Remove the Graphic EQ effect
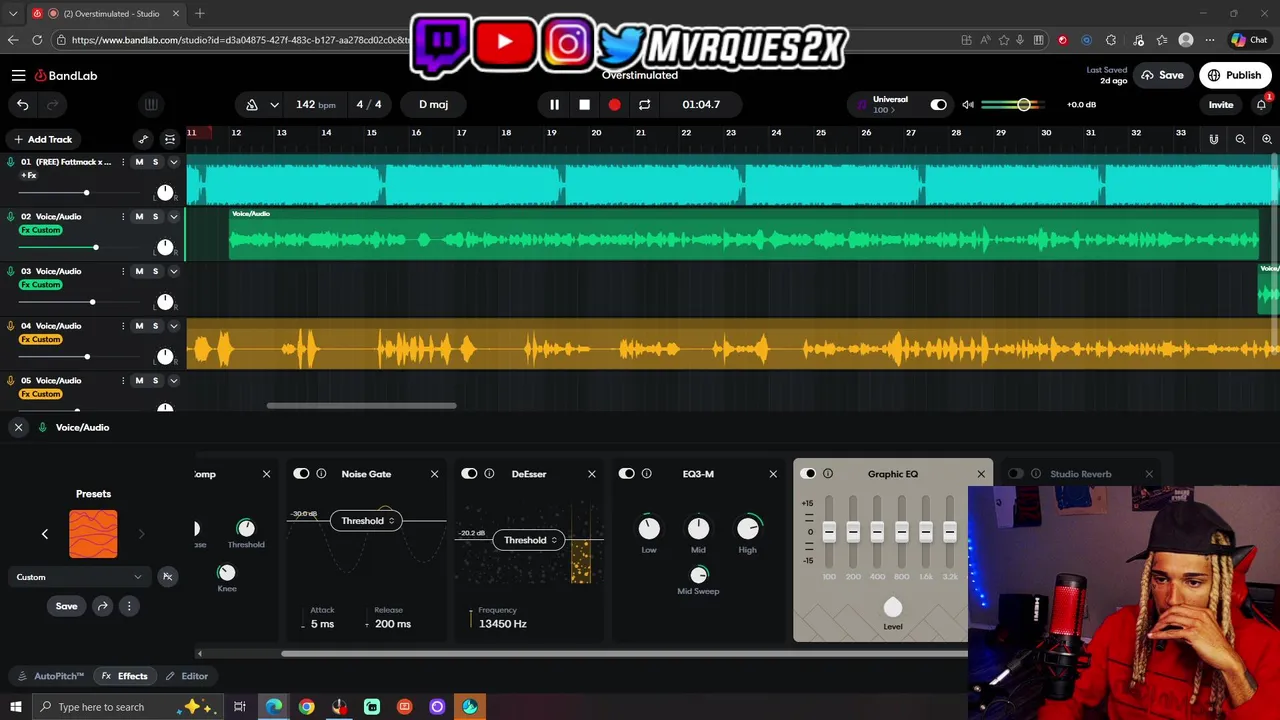The width and height of the screenshot is (1280, 720). coord(981,474)
